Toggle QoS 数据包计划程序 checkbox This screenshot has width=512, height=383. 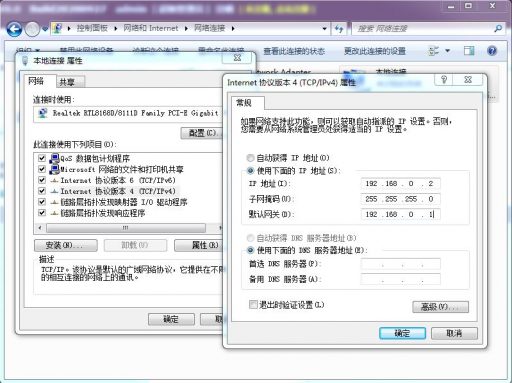click(x=42, y=158)
